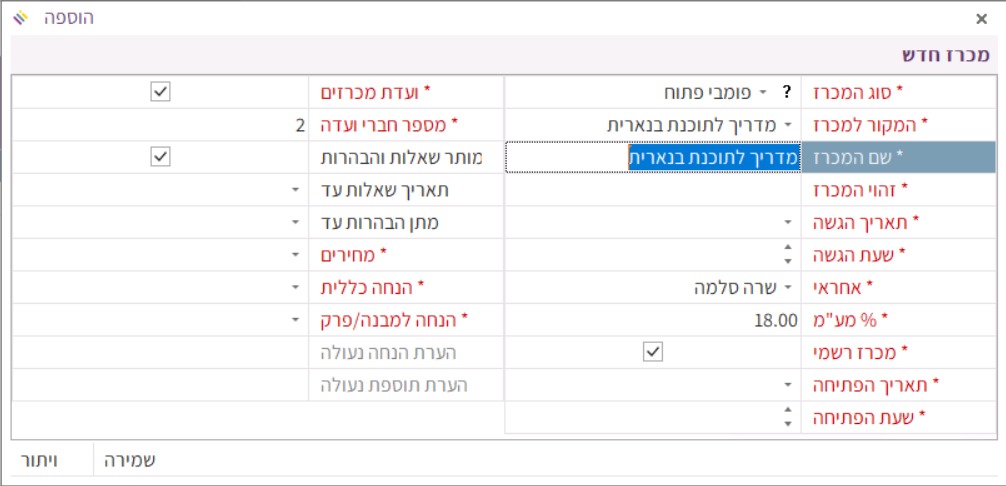
Task: Uncheck the מכרז רשמי checkbox
Action: coord(653,352)
